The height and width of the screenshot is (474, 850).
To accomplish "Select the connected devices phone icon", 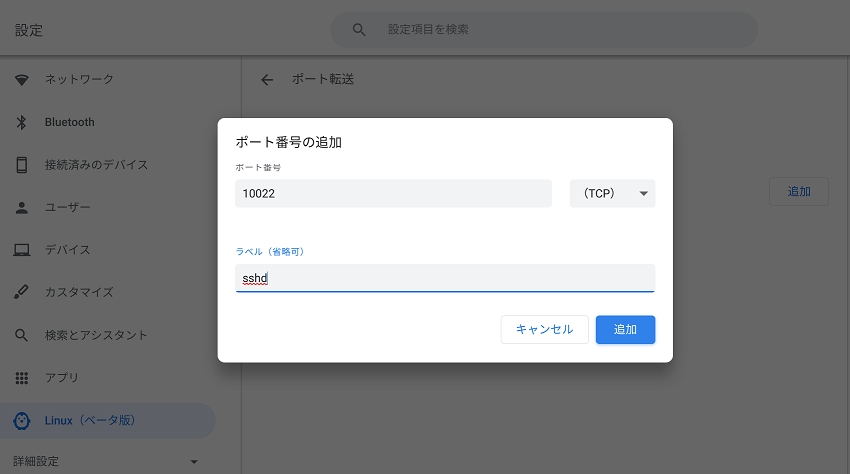I will point(22,165).
